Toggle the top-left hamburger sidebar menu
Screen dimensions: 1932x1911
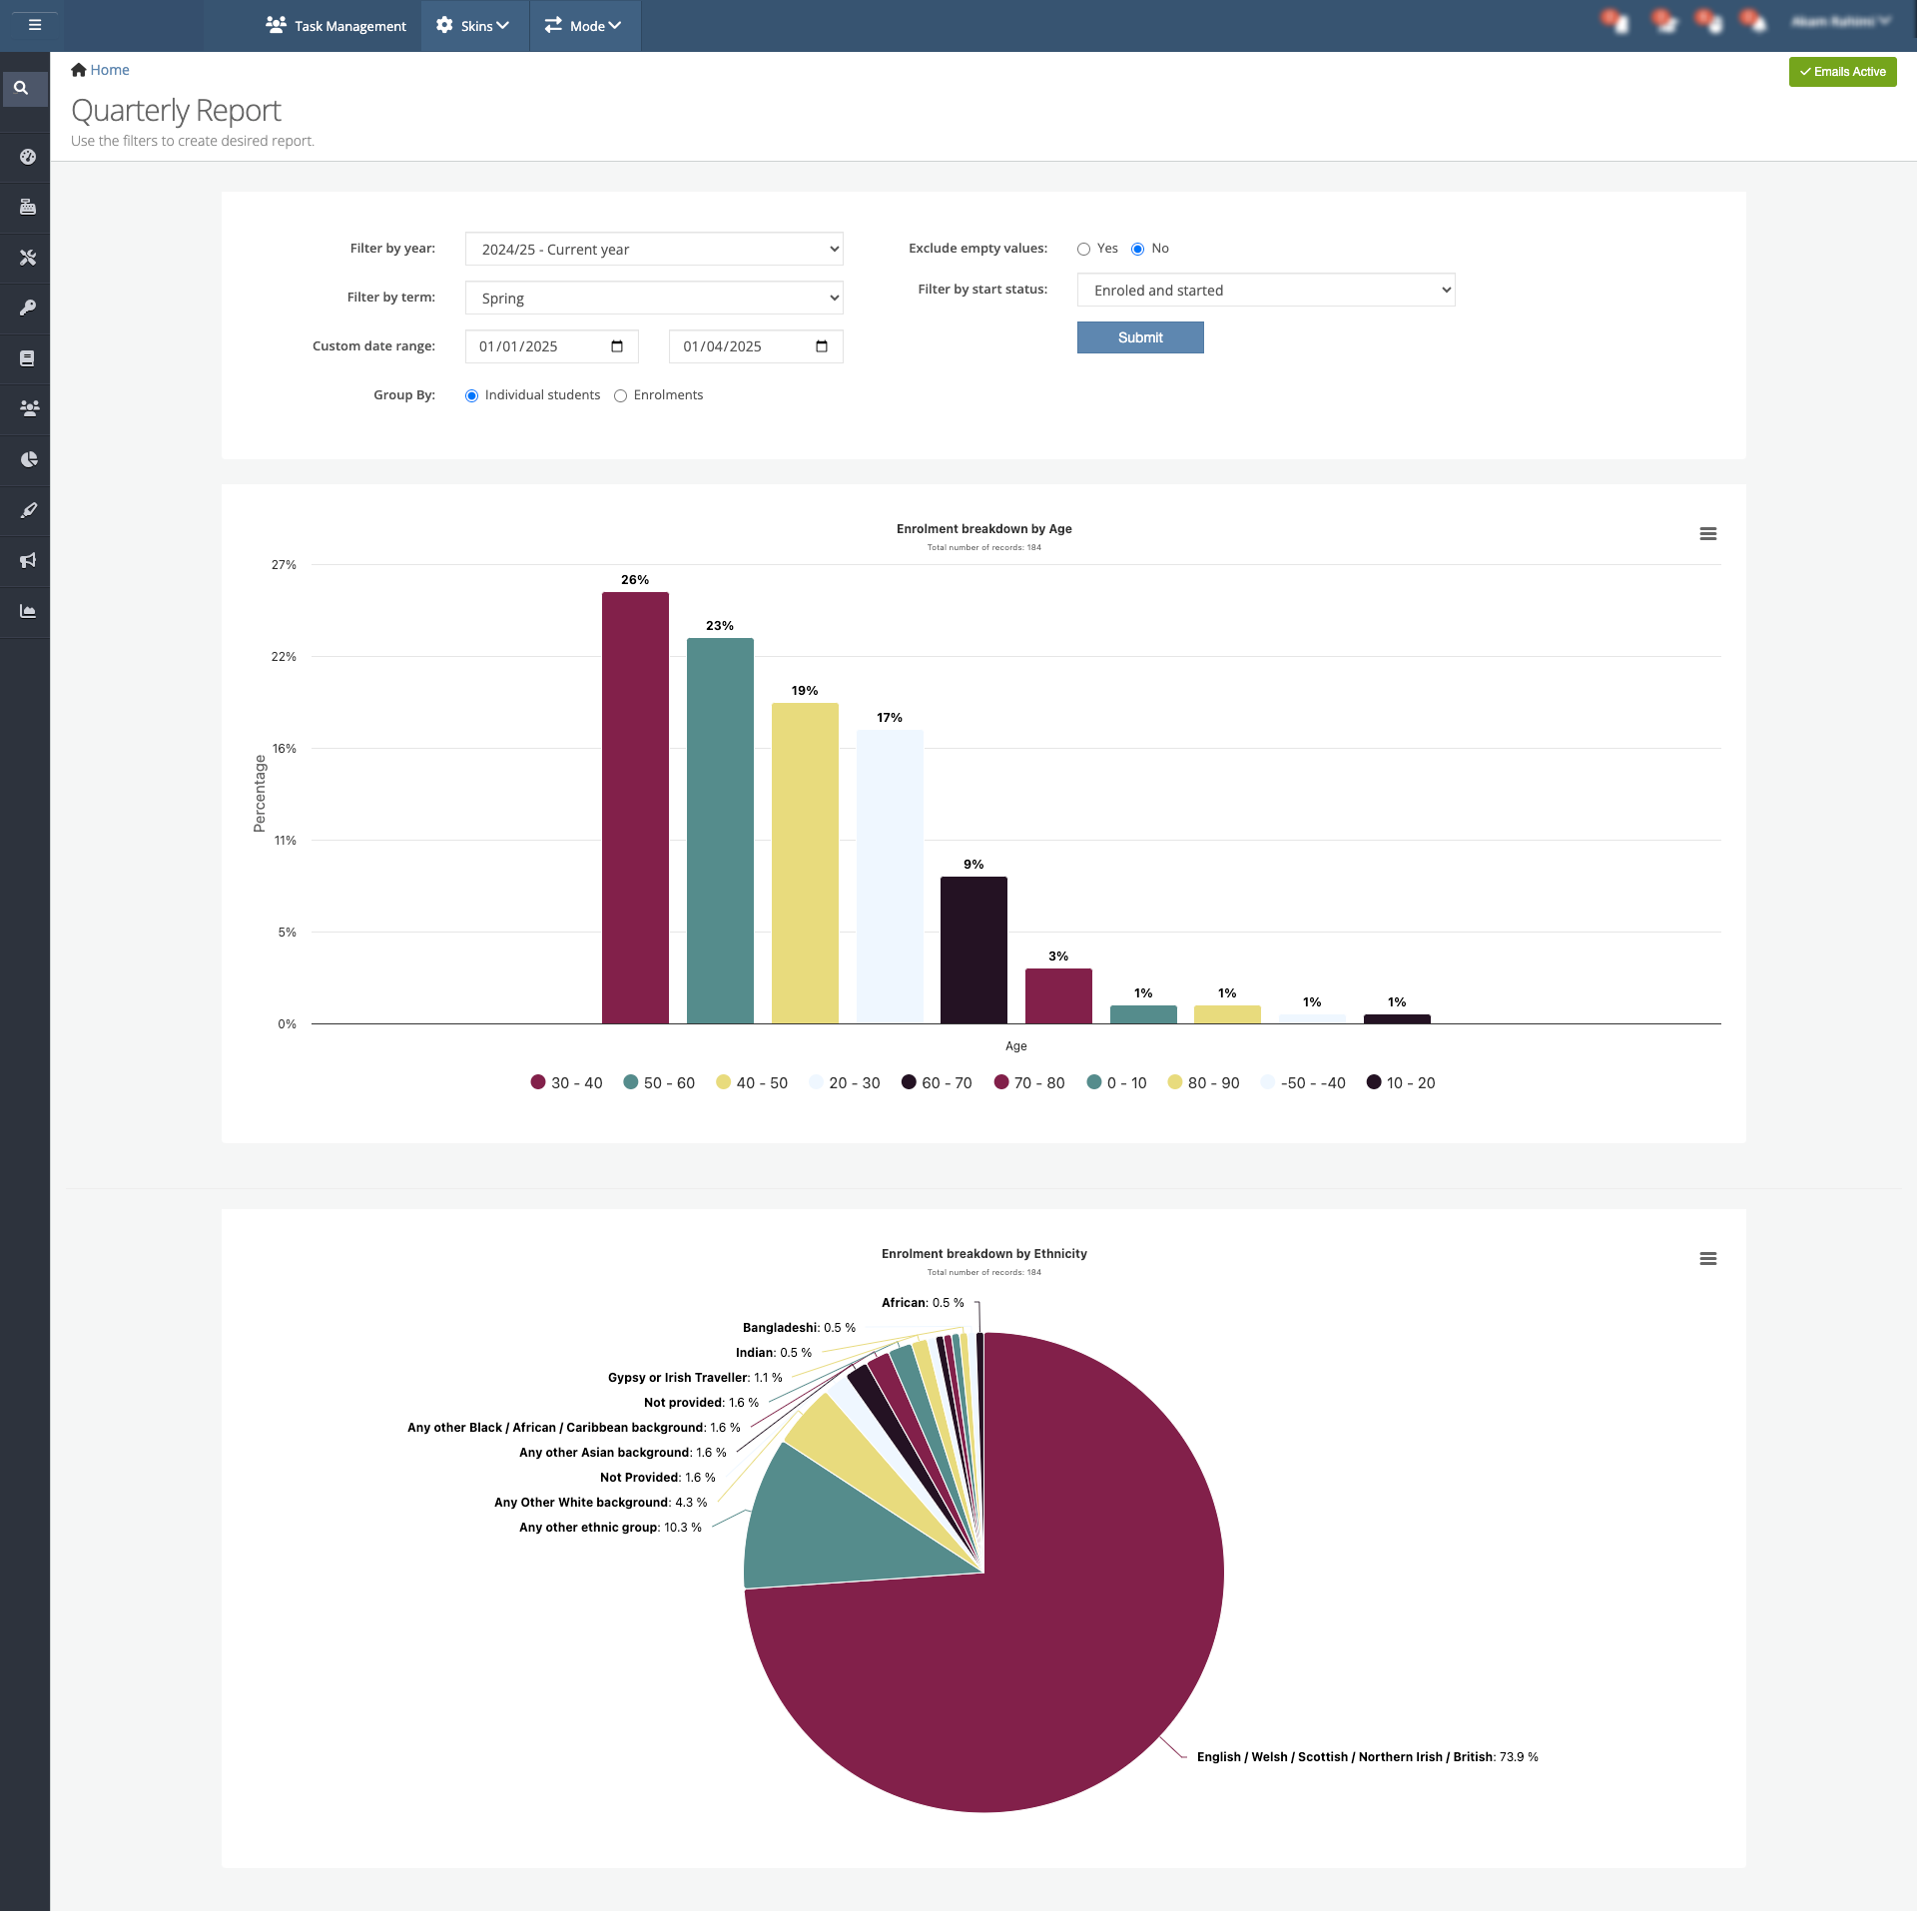point(34,25)
